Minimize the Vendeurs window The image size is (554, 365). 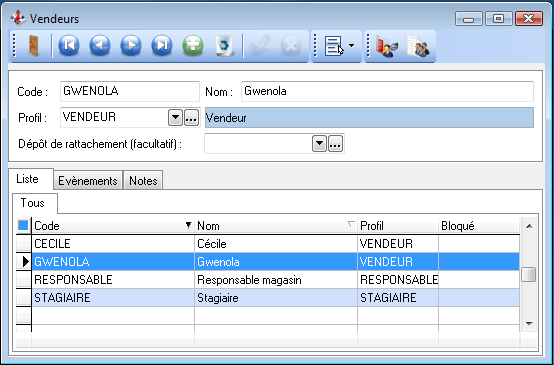click(x=468, y=19)
